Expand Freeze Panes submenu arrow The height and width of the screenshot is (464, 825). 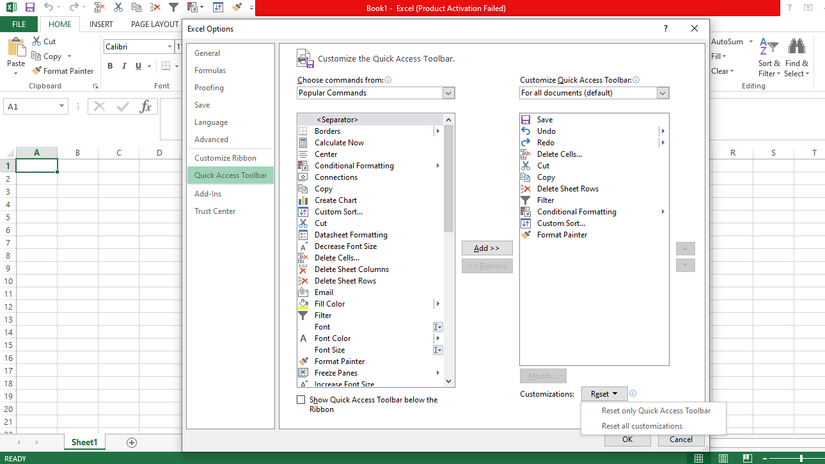click(x=438, y=373)
